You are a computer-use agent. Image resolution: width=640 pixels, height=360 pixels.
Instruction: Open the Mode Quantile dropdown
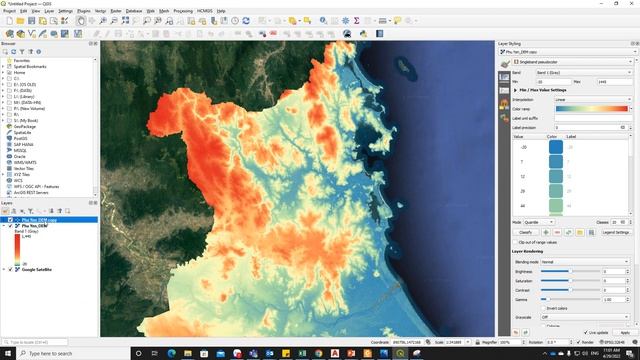[539, 222]
